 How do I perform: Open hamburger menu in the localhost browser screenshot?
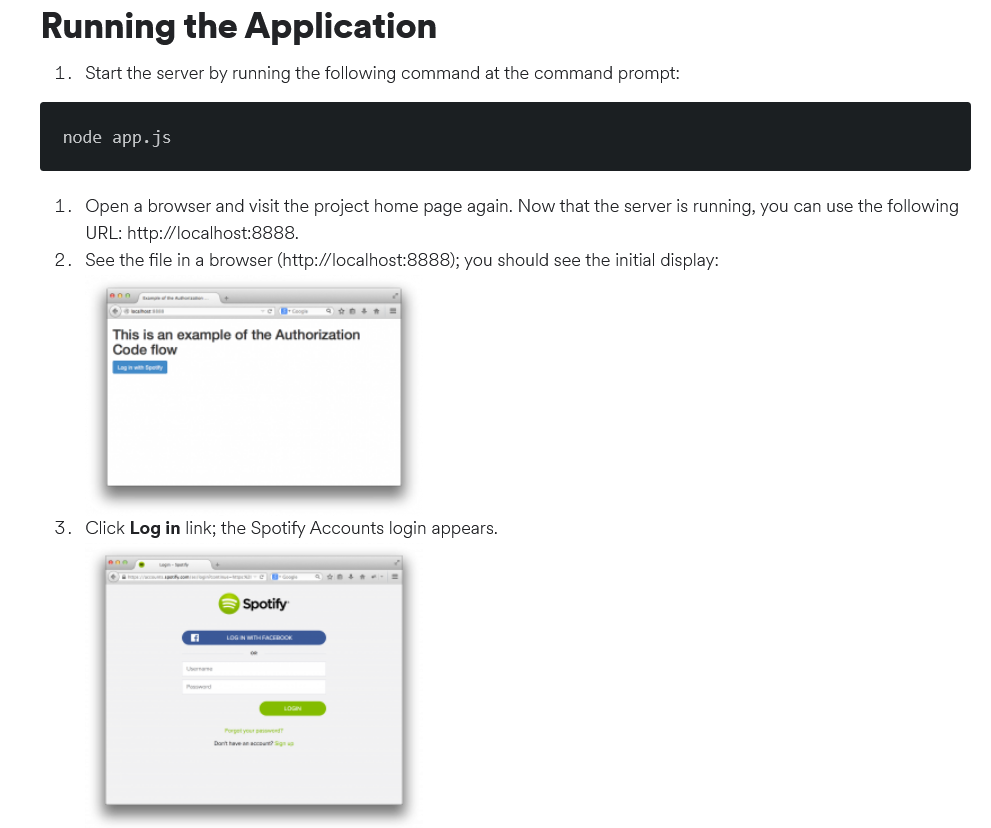pos(393,311)
